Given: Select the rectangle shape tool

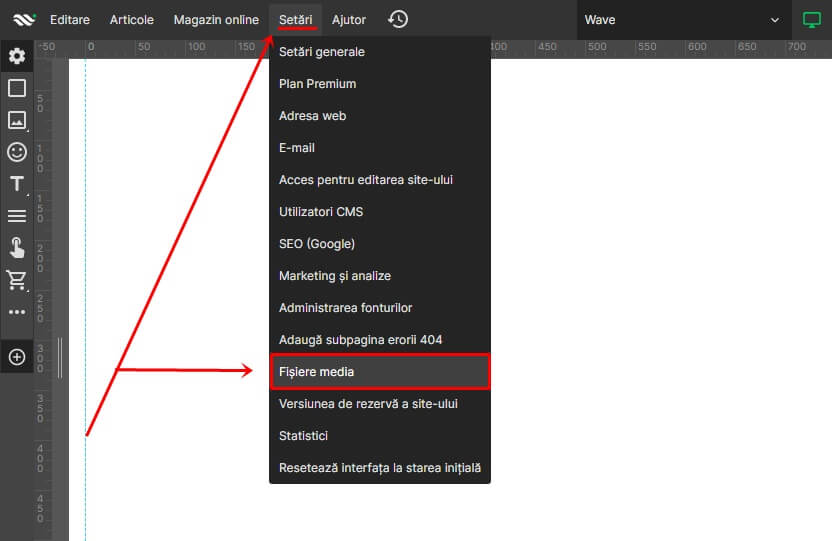Looking at the screenshot, I should tap(17, 88).
